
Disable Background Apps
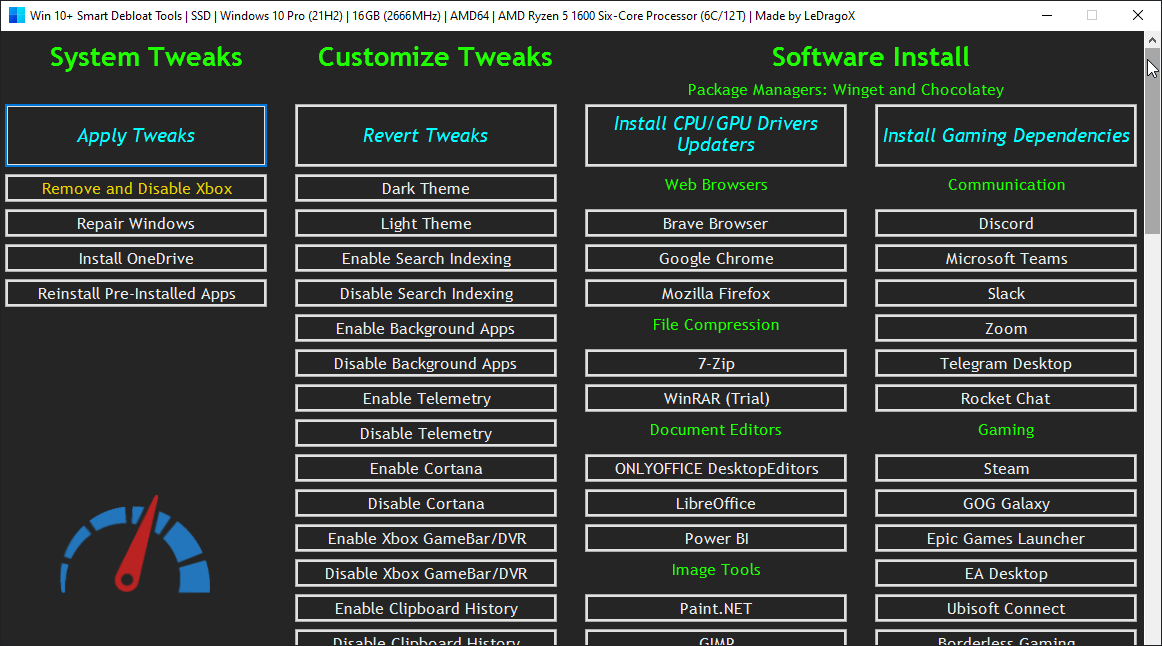[x=425, y=363]
